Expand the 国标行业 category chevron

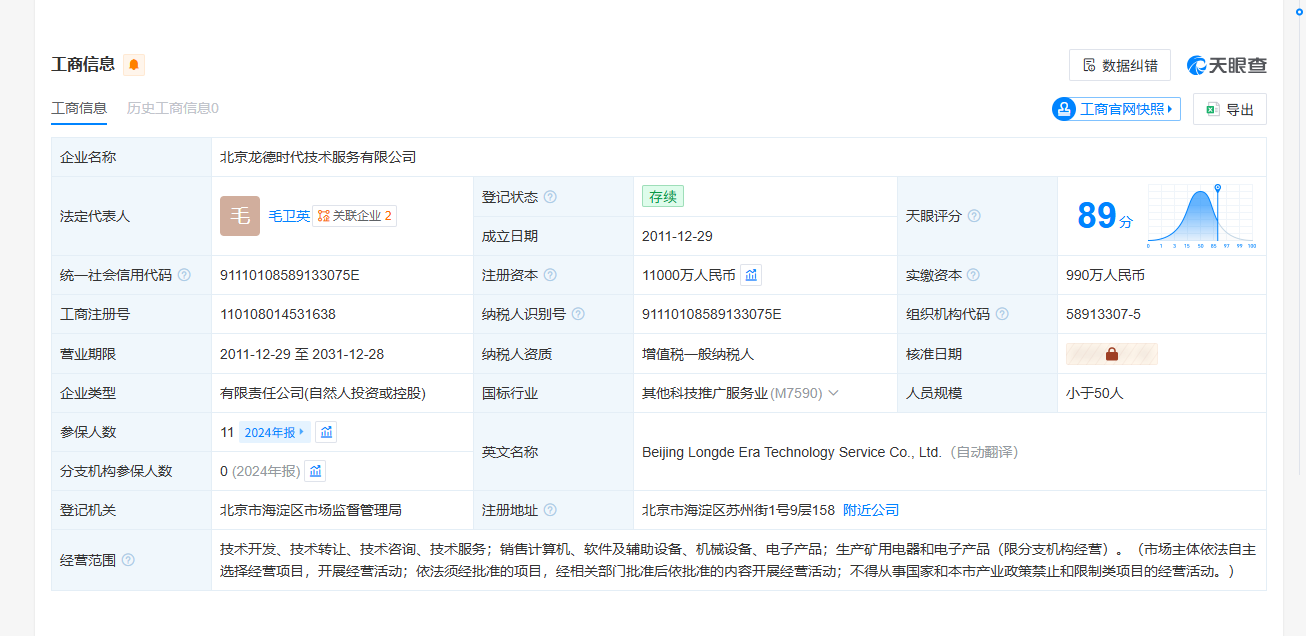pos(833,393)
